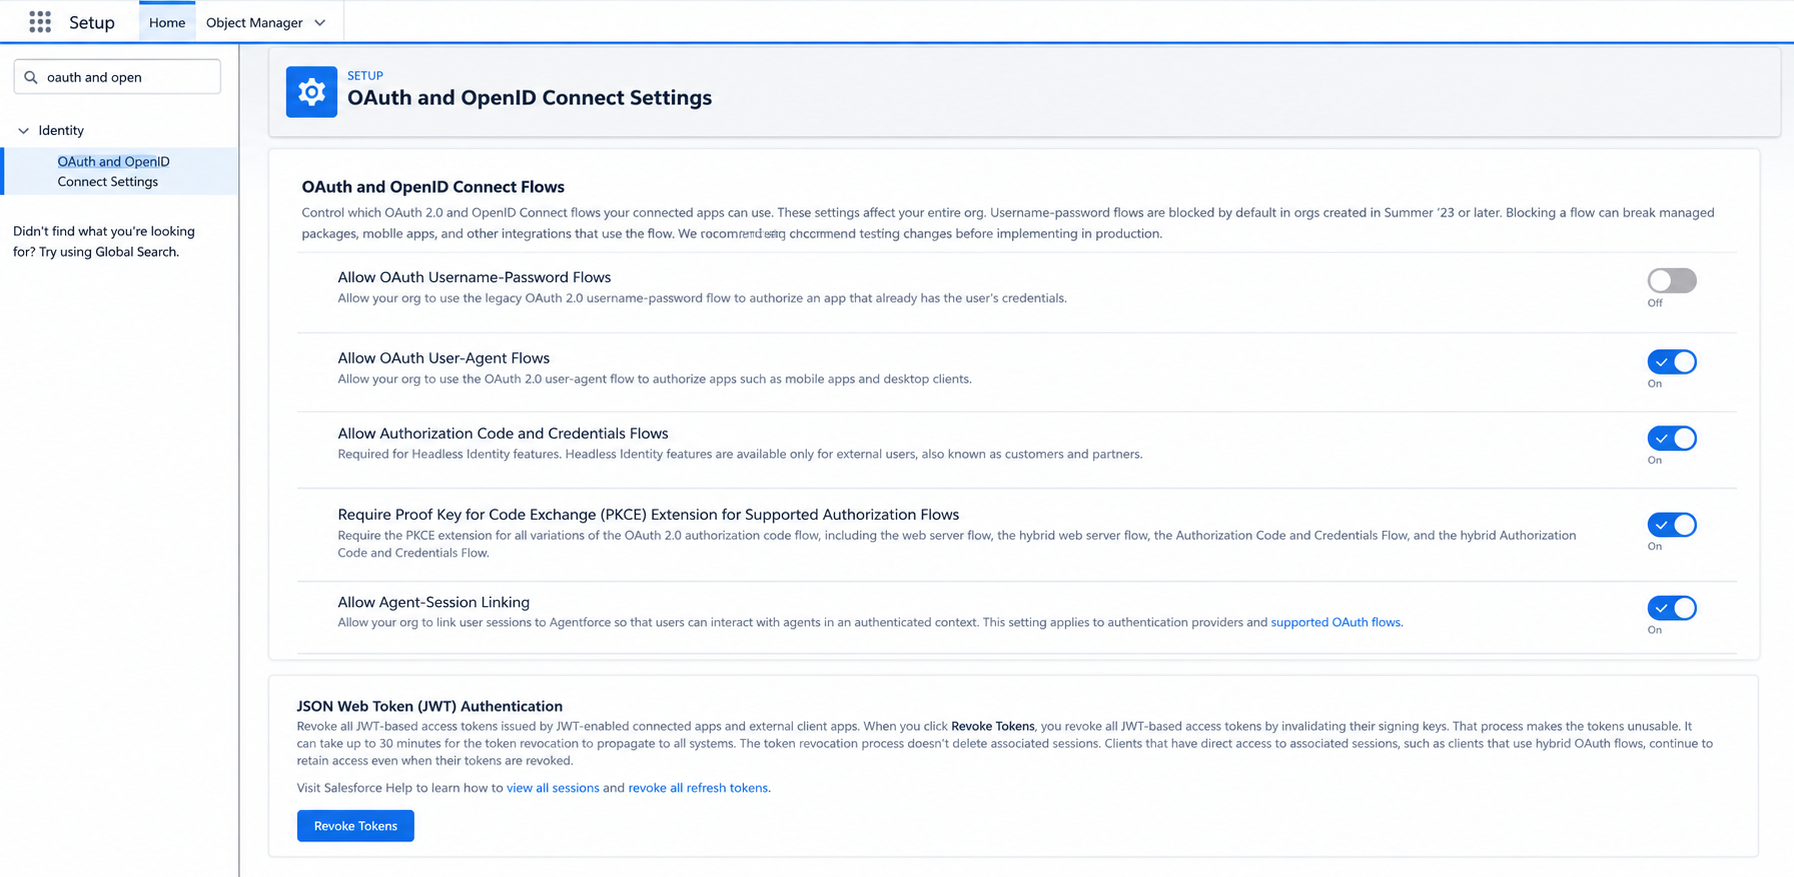Click the Allow Authorization Code and Credentials Flows label
Image resolution: width=1794 pixels, height=877 pixels.
(x=503, y=433)
